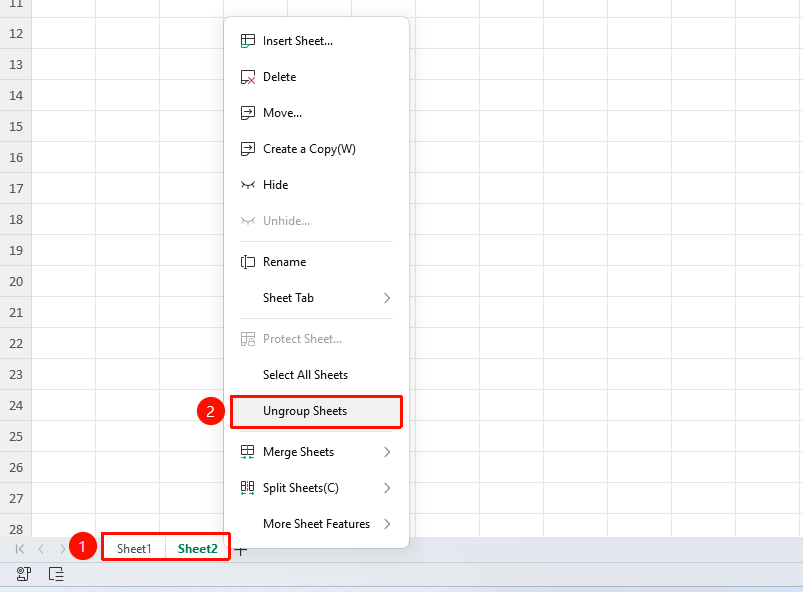Click the Merge Sheets icon
Image resolution: width=803 pixels, height=592 pixels.
click(248, 452)
